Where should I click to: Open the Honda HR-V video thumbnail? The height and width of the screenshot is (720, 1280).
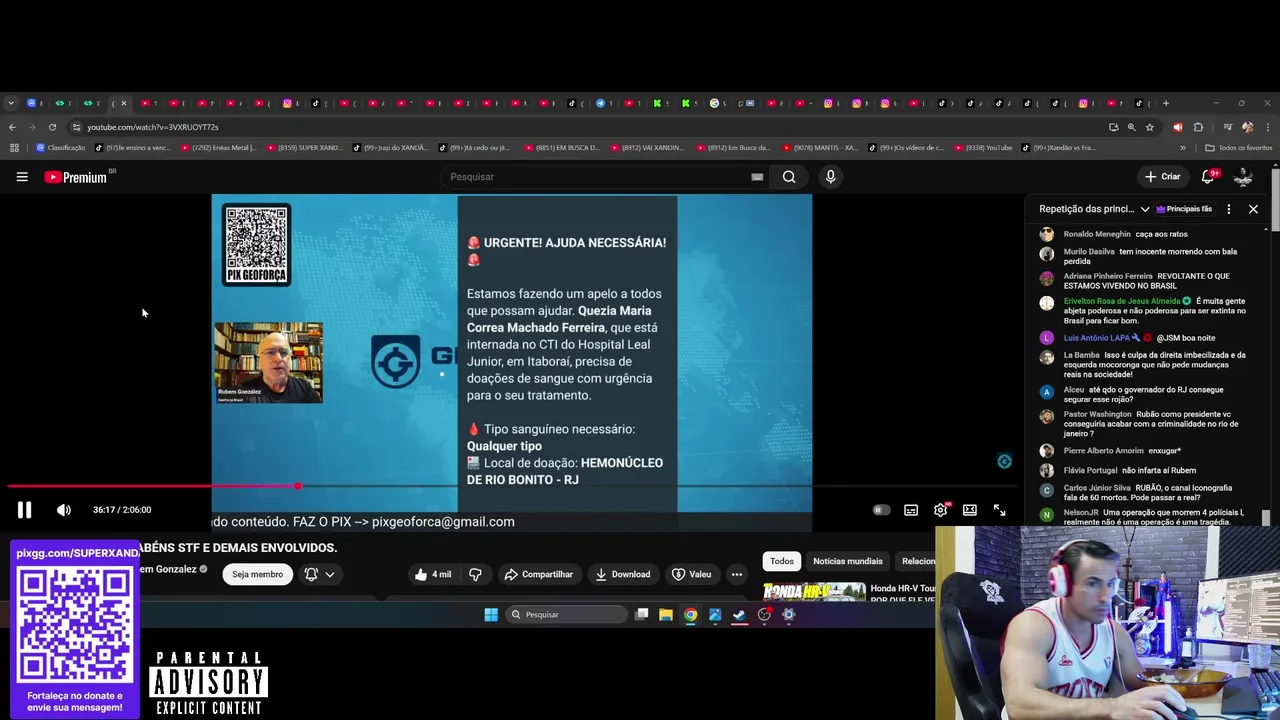(x=814, y=591)
